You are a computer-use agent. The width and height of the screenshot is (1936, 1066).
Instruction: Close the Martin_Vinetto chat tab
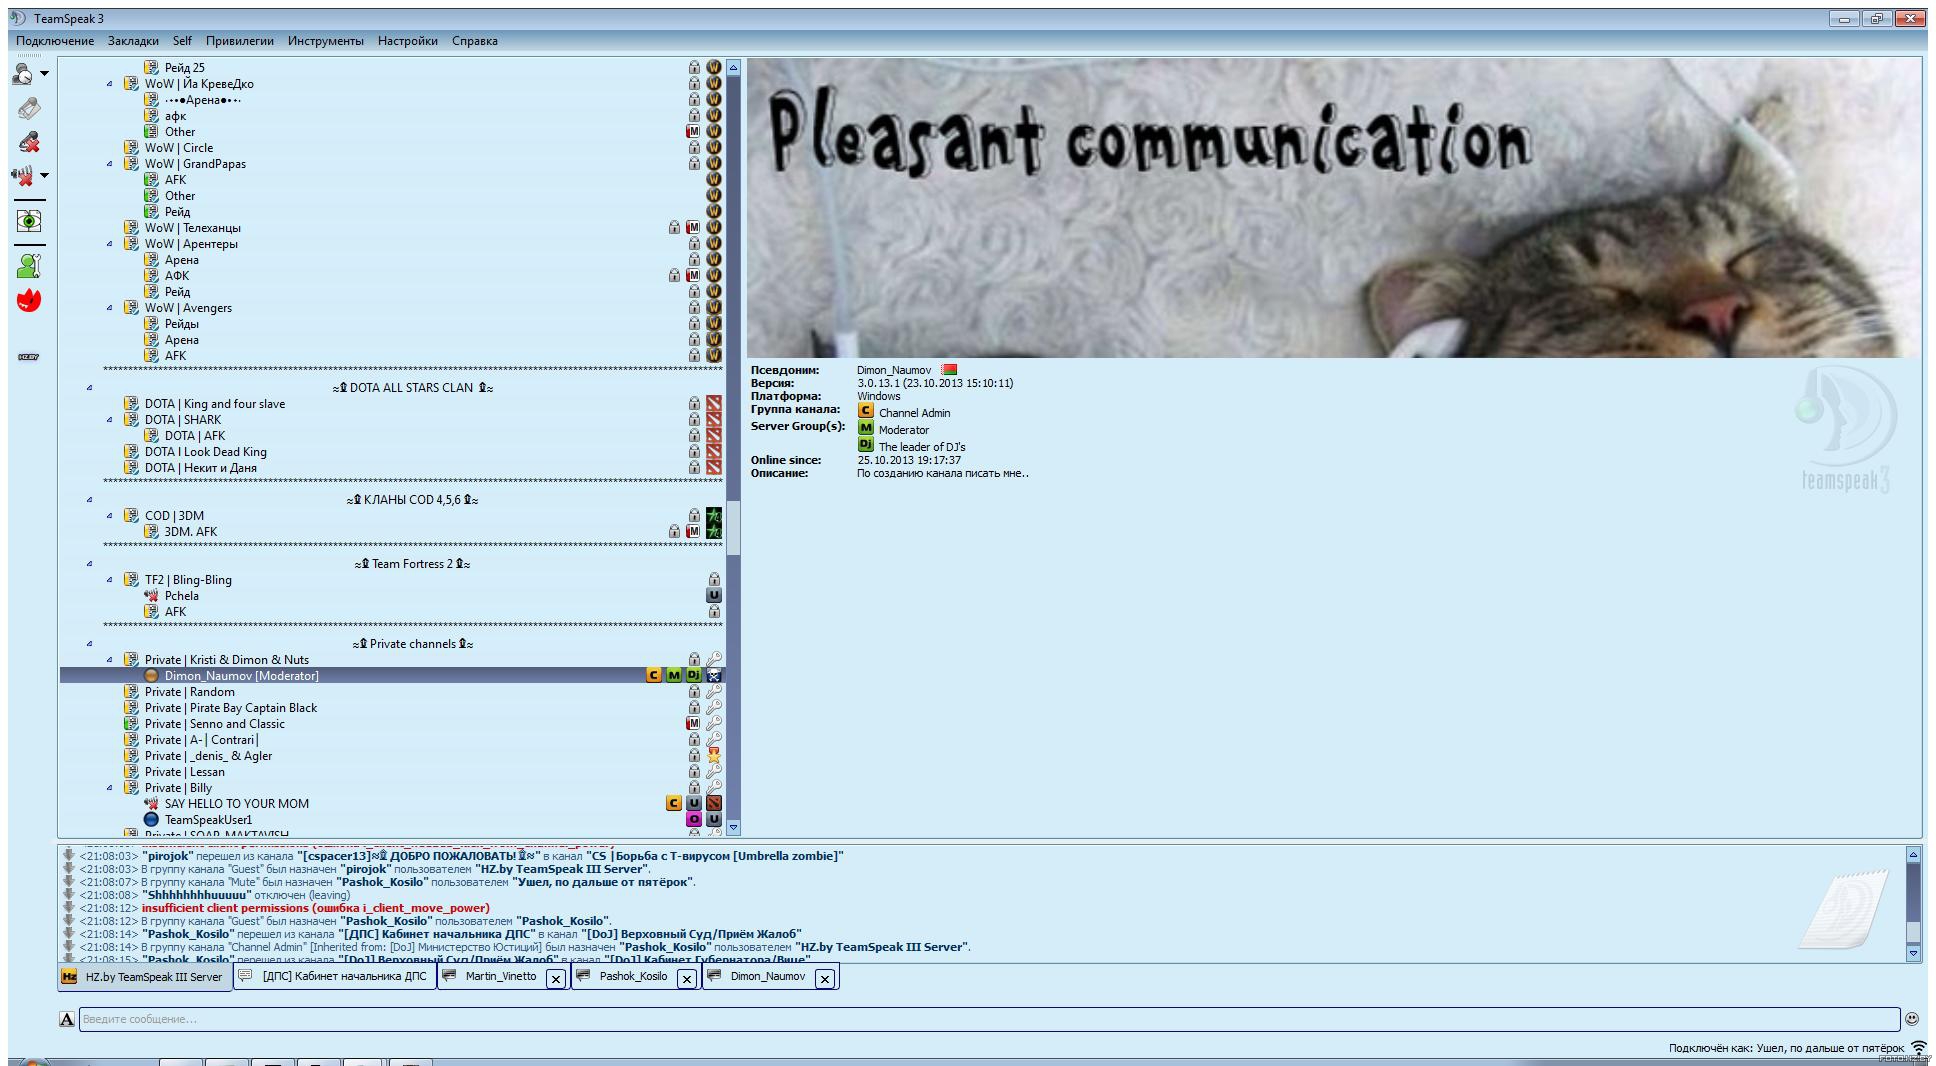pos(556,979)
